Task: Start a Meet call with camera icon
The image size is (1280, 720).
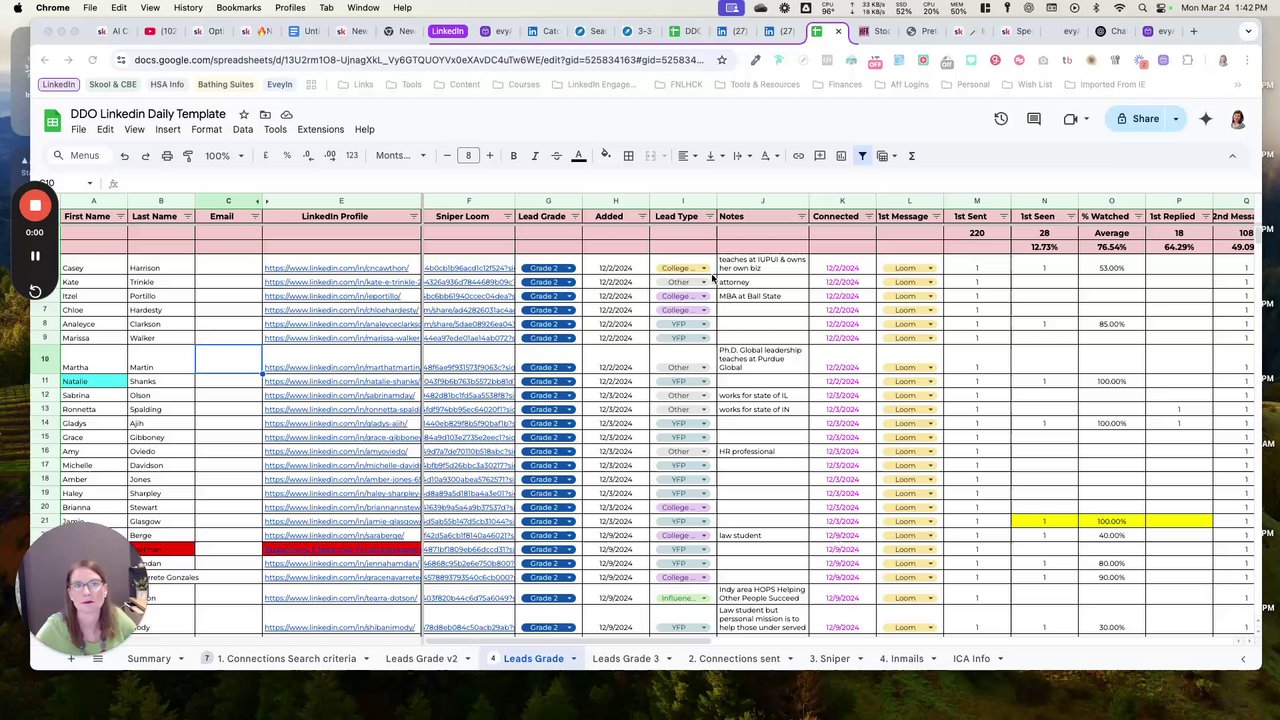Action: click(x=1070, y=119)
